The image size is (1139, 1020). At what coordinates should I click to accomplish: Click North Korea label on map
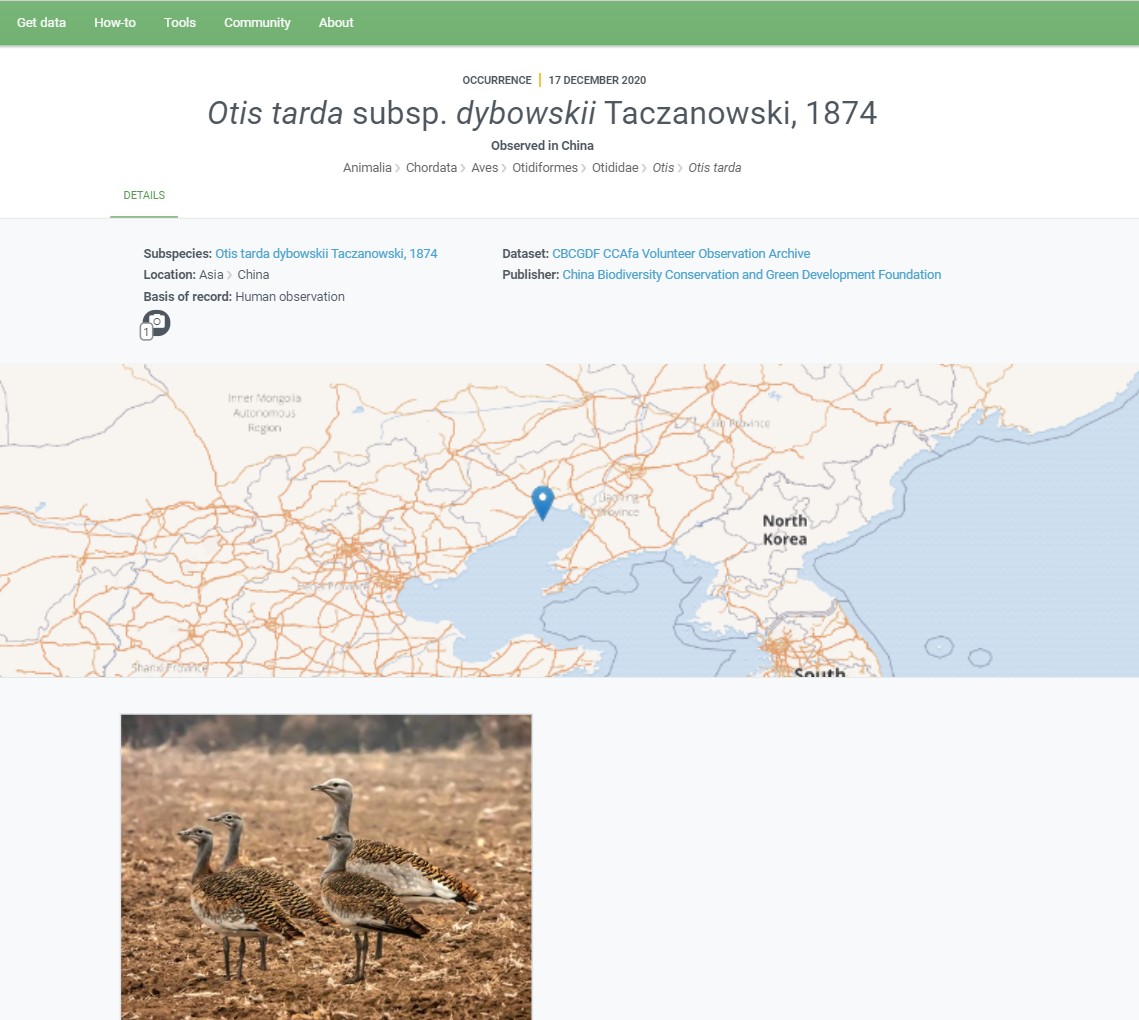(785, 530)
